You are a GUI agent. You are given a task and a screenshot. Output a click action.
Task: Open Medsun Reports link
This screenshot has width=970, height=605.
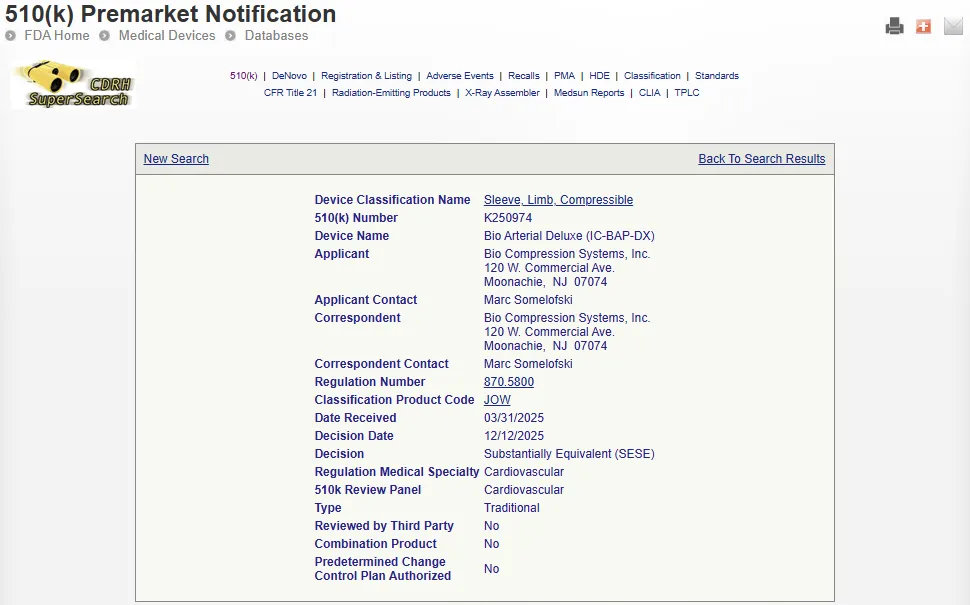tap(589, 93)
